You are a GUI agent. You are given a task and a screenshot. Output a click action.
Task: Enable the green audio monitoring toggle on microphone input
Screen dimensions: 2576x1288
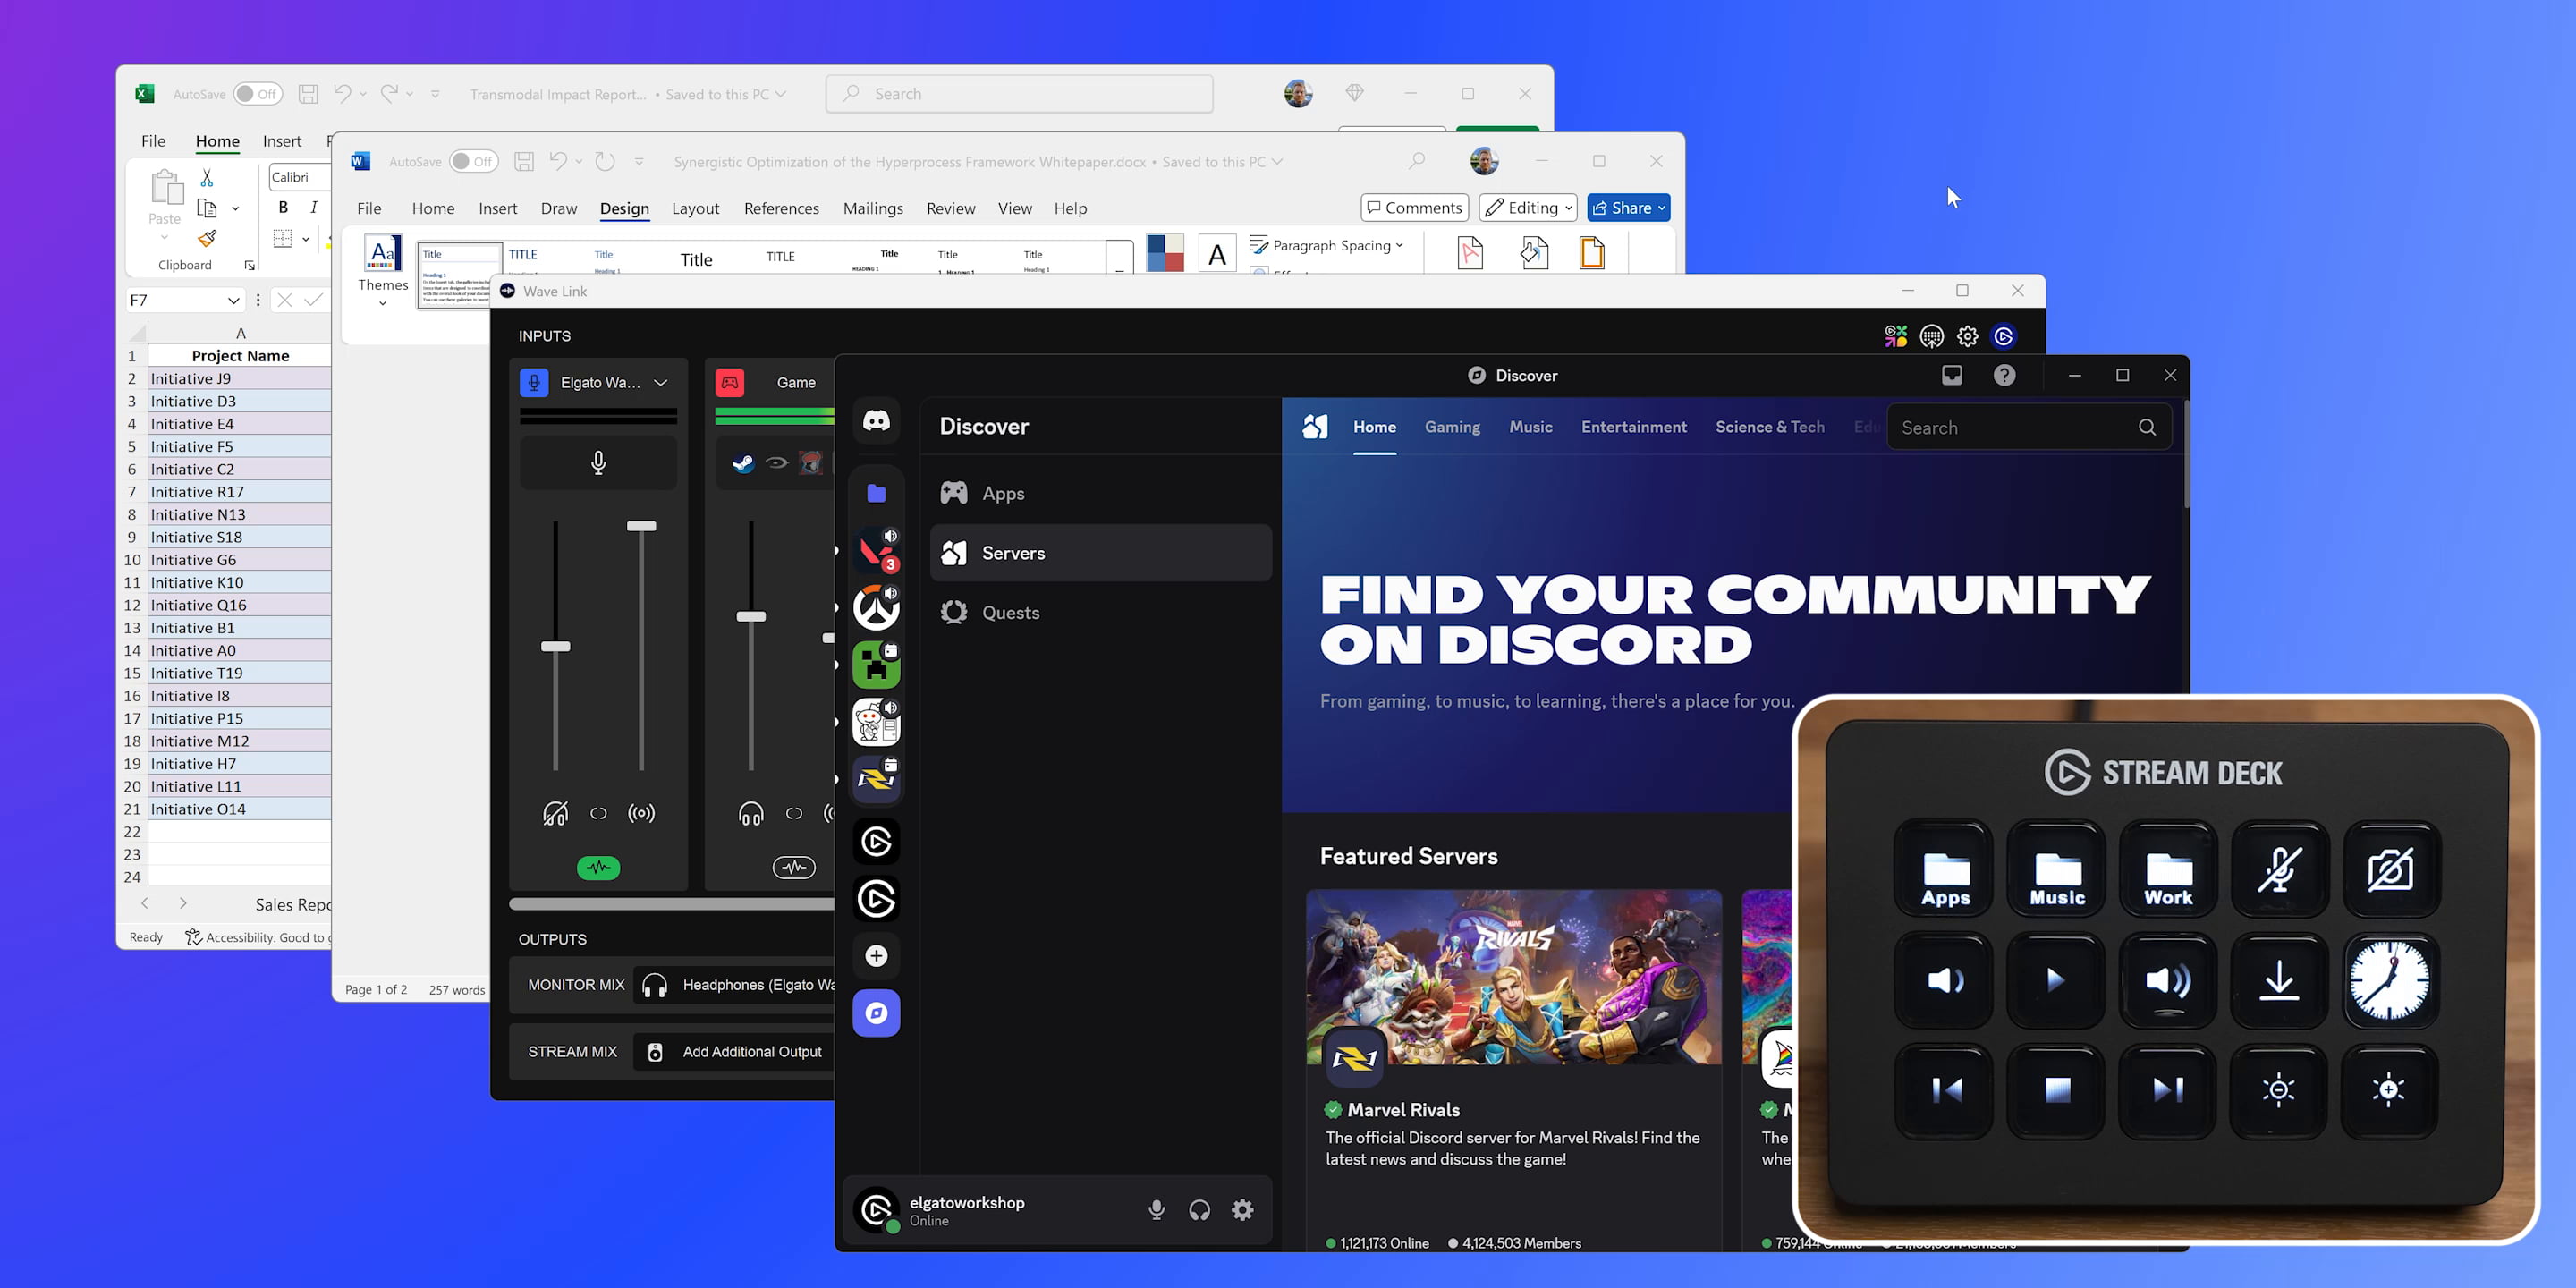598,868
